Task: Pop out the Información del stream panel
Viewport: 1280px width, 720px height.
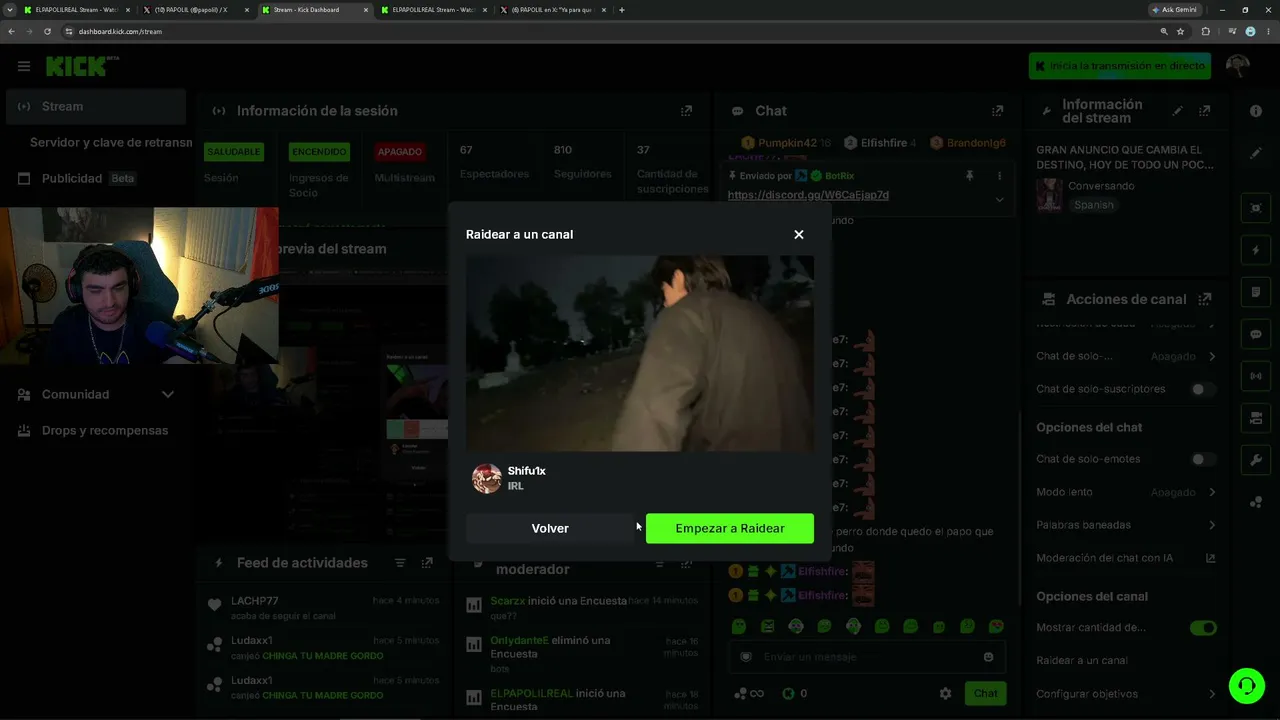Action: point(1205,111)
